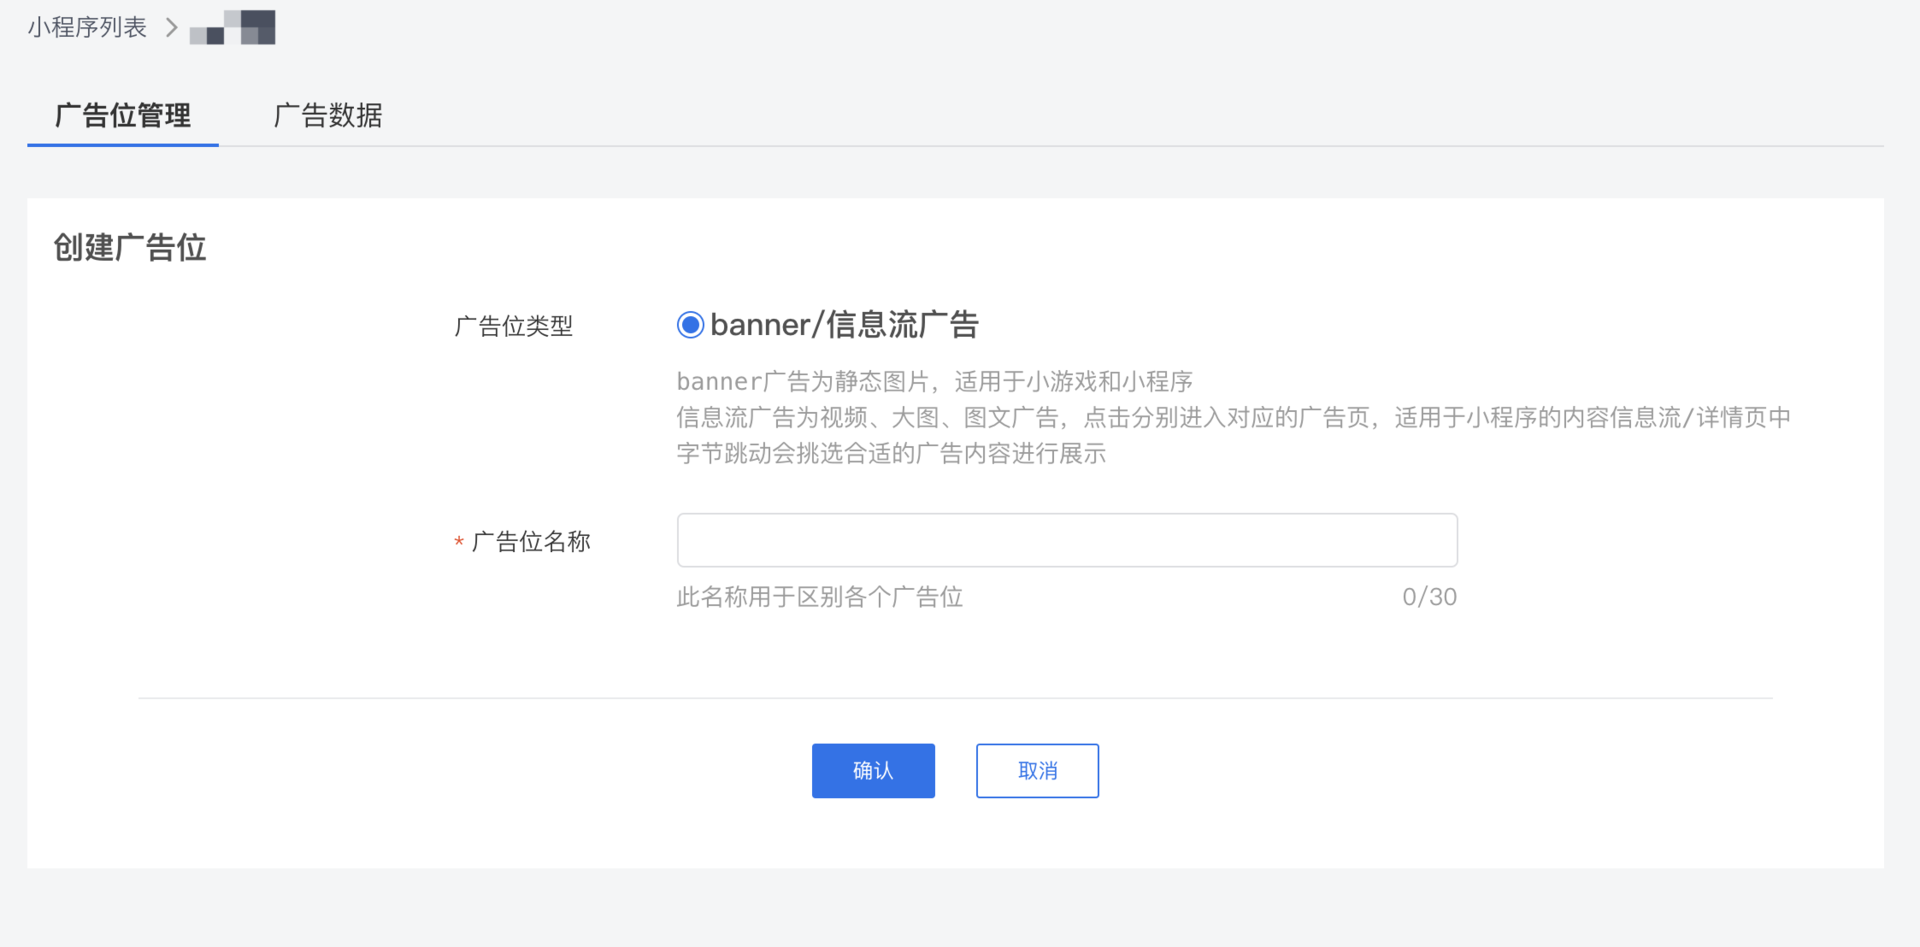Open the 小程序列表 breadcrumb link
Image resolution: width=1920 pixels, height=947 pixels.
(x=87, y=27)
